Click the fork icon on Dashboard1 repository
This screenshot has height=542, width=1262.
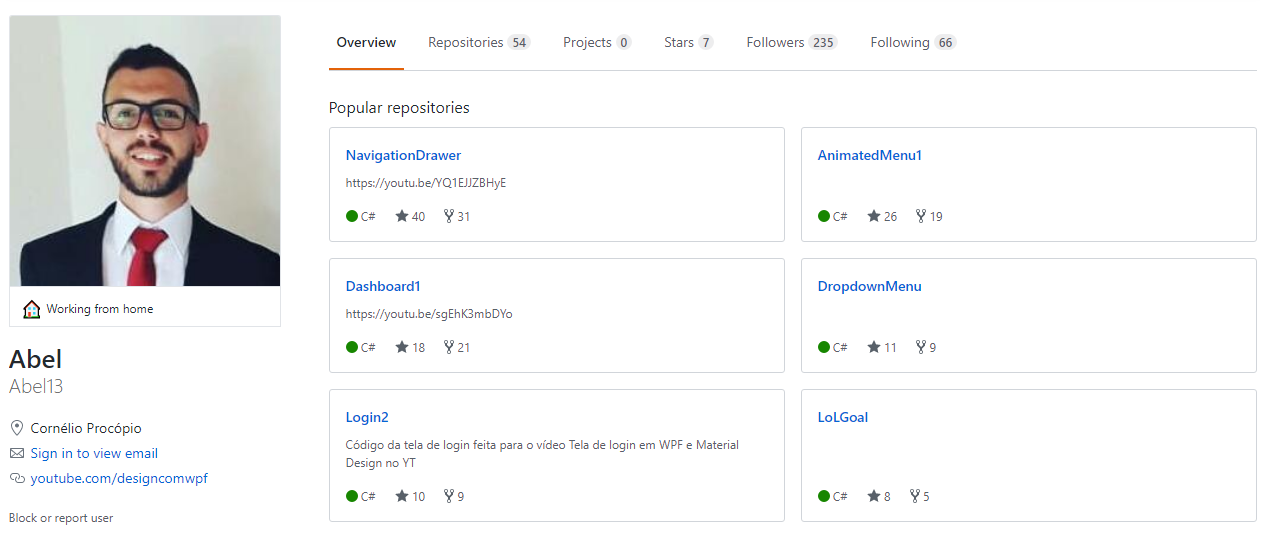coord(449,347)
